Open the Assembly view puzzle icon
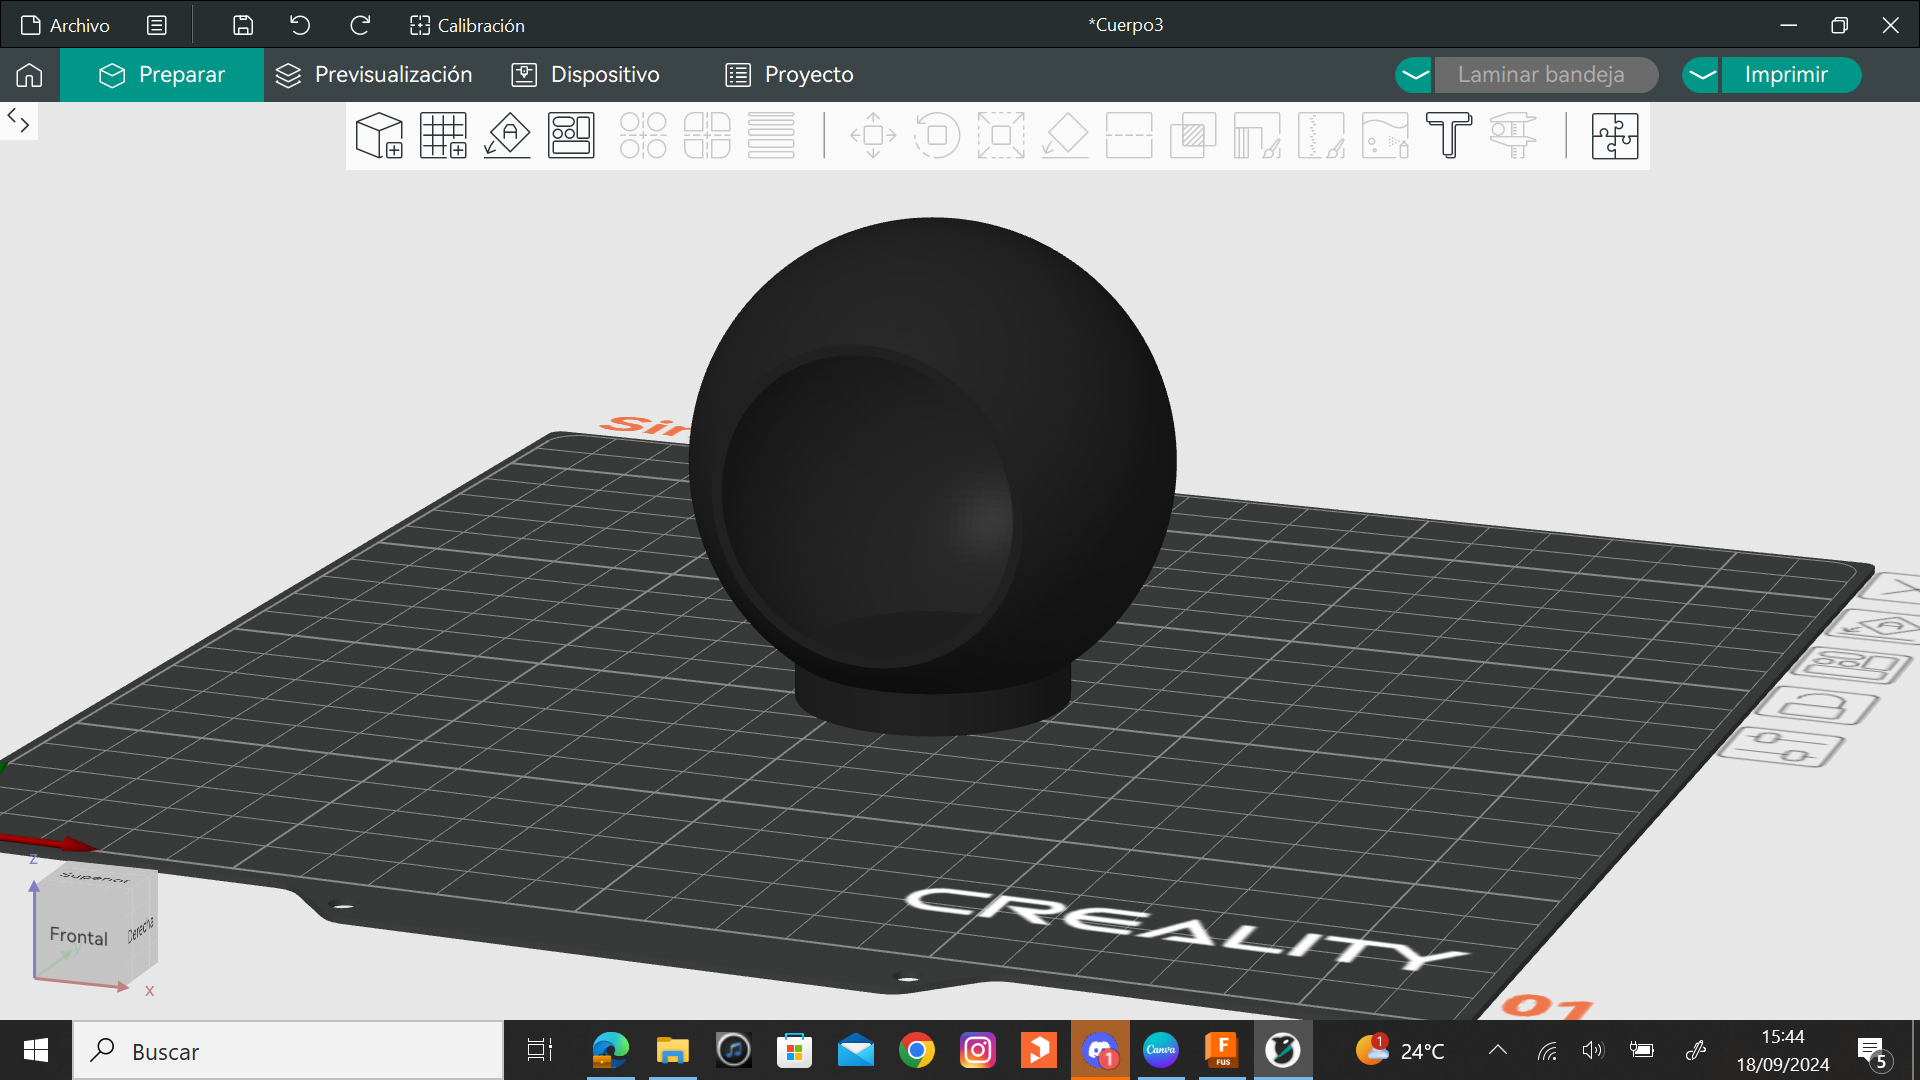This screenshot has width=1920, height=1080. 1615,136
